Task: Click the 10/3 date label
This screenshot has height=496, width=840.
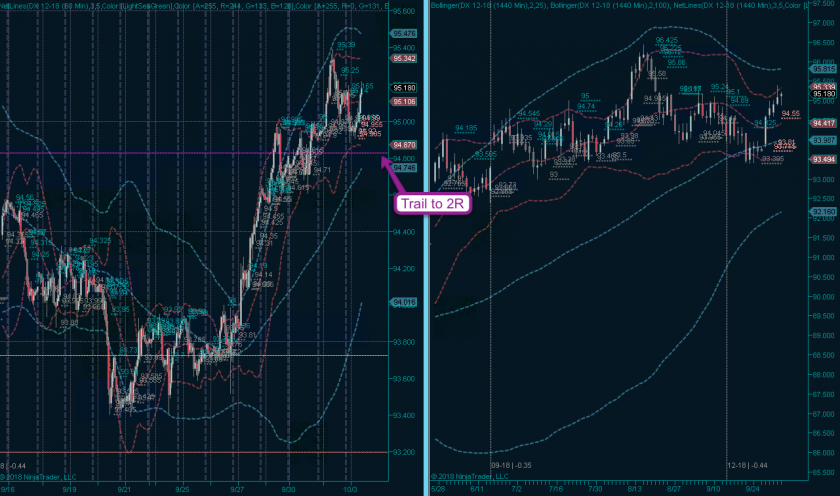Action: (350, 489)
